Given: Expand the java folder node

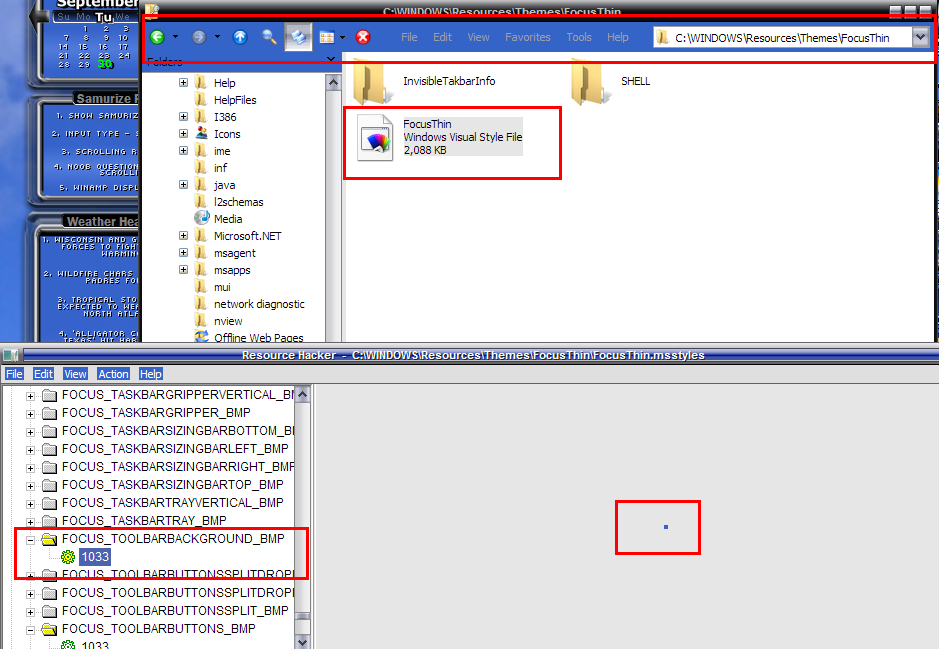Looking at the screenshot, I should coord(183,184).
